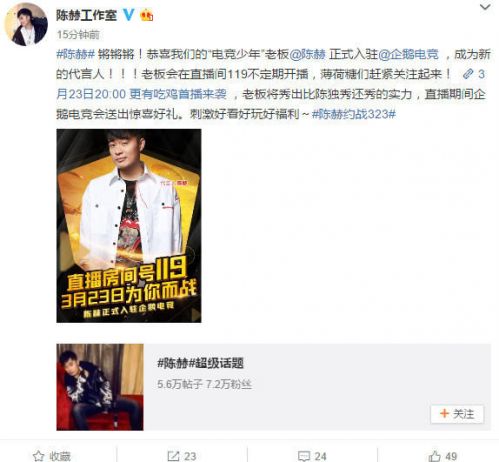
Task: Open the #陈赫约战323# hashtag
Action: (354, 114)
